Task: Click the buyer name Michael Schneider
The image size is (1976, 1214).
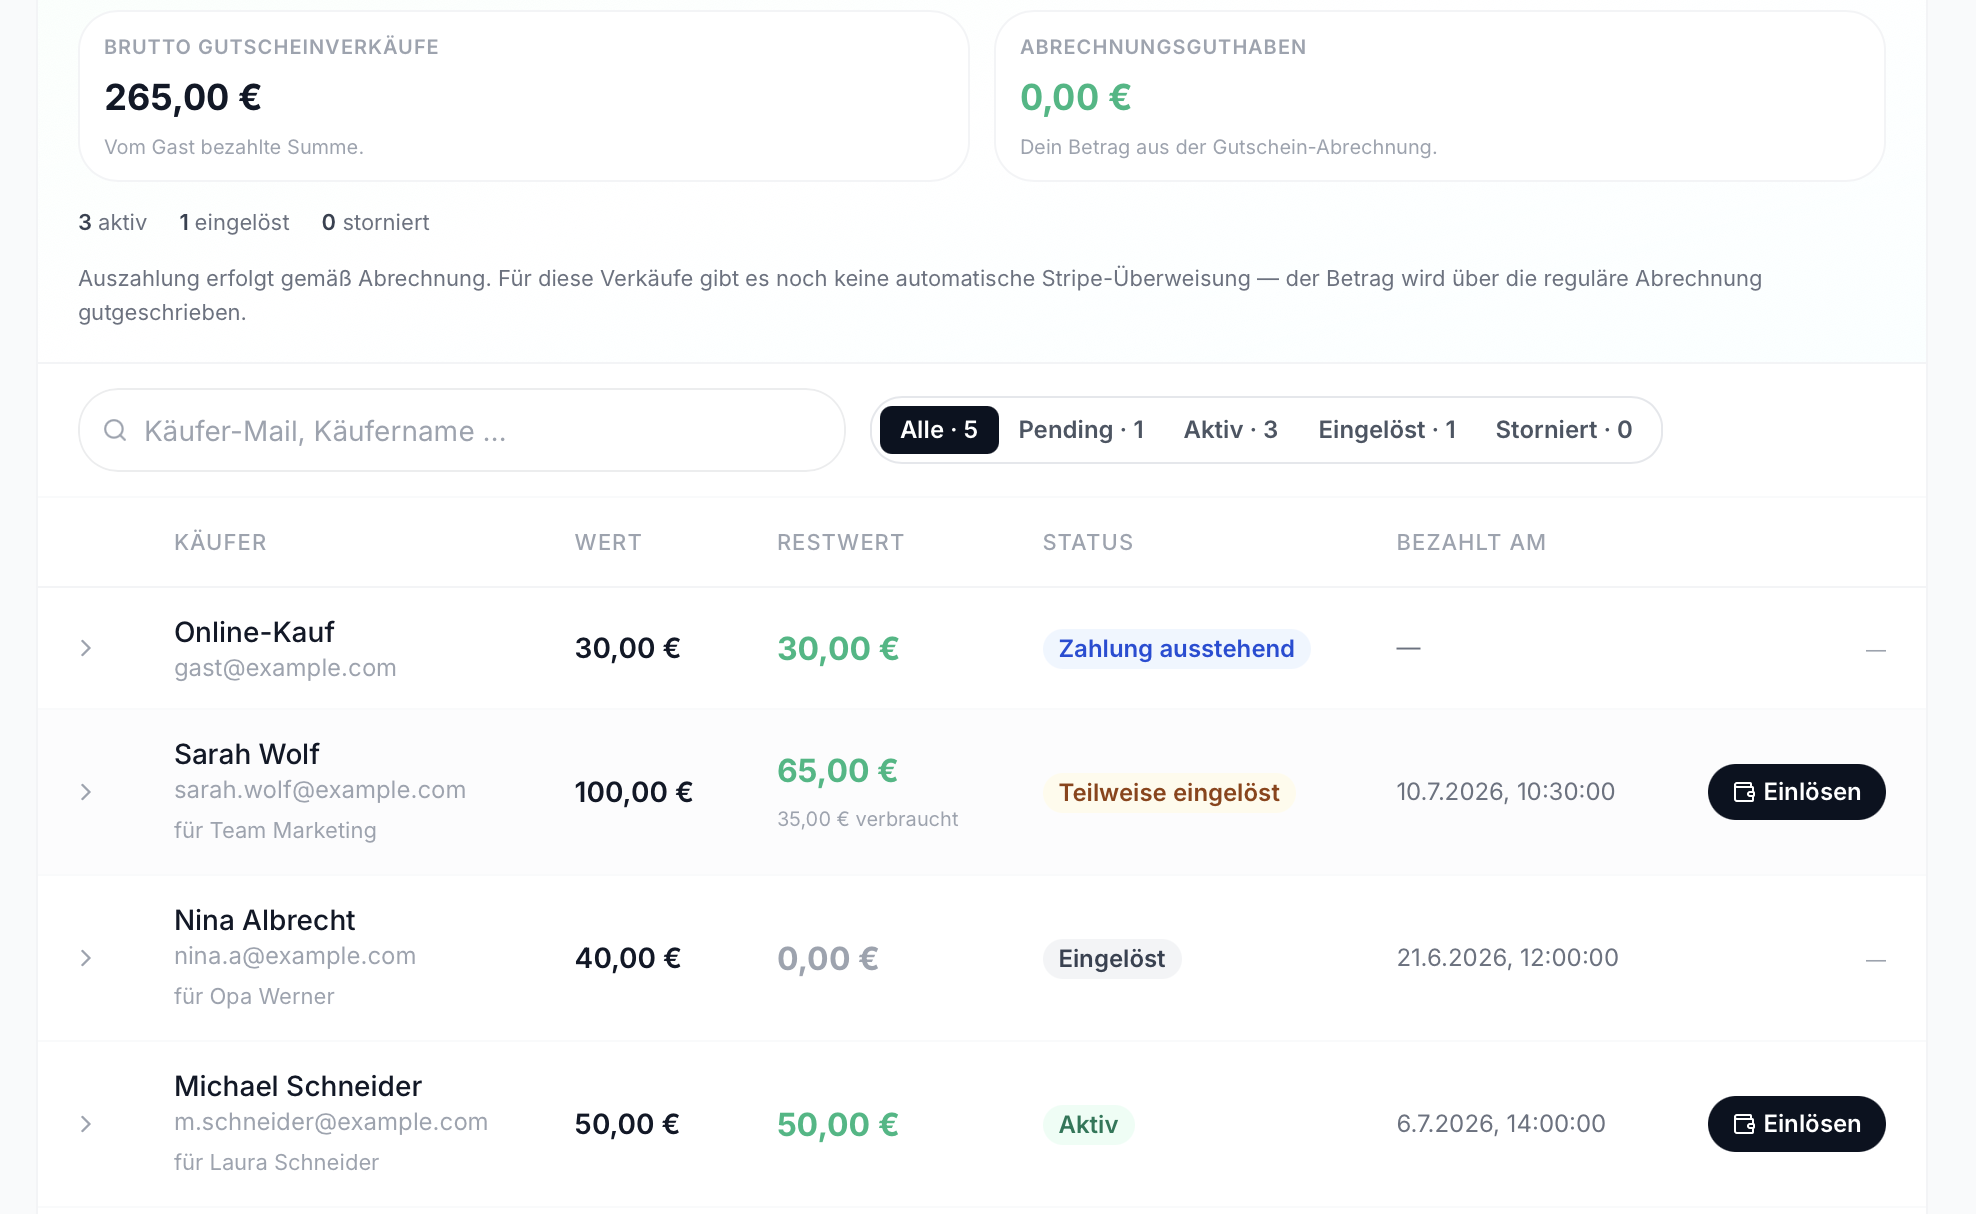Action: coord(298,1086)
